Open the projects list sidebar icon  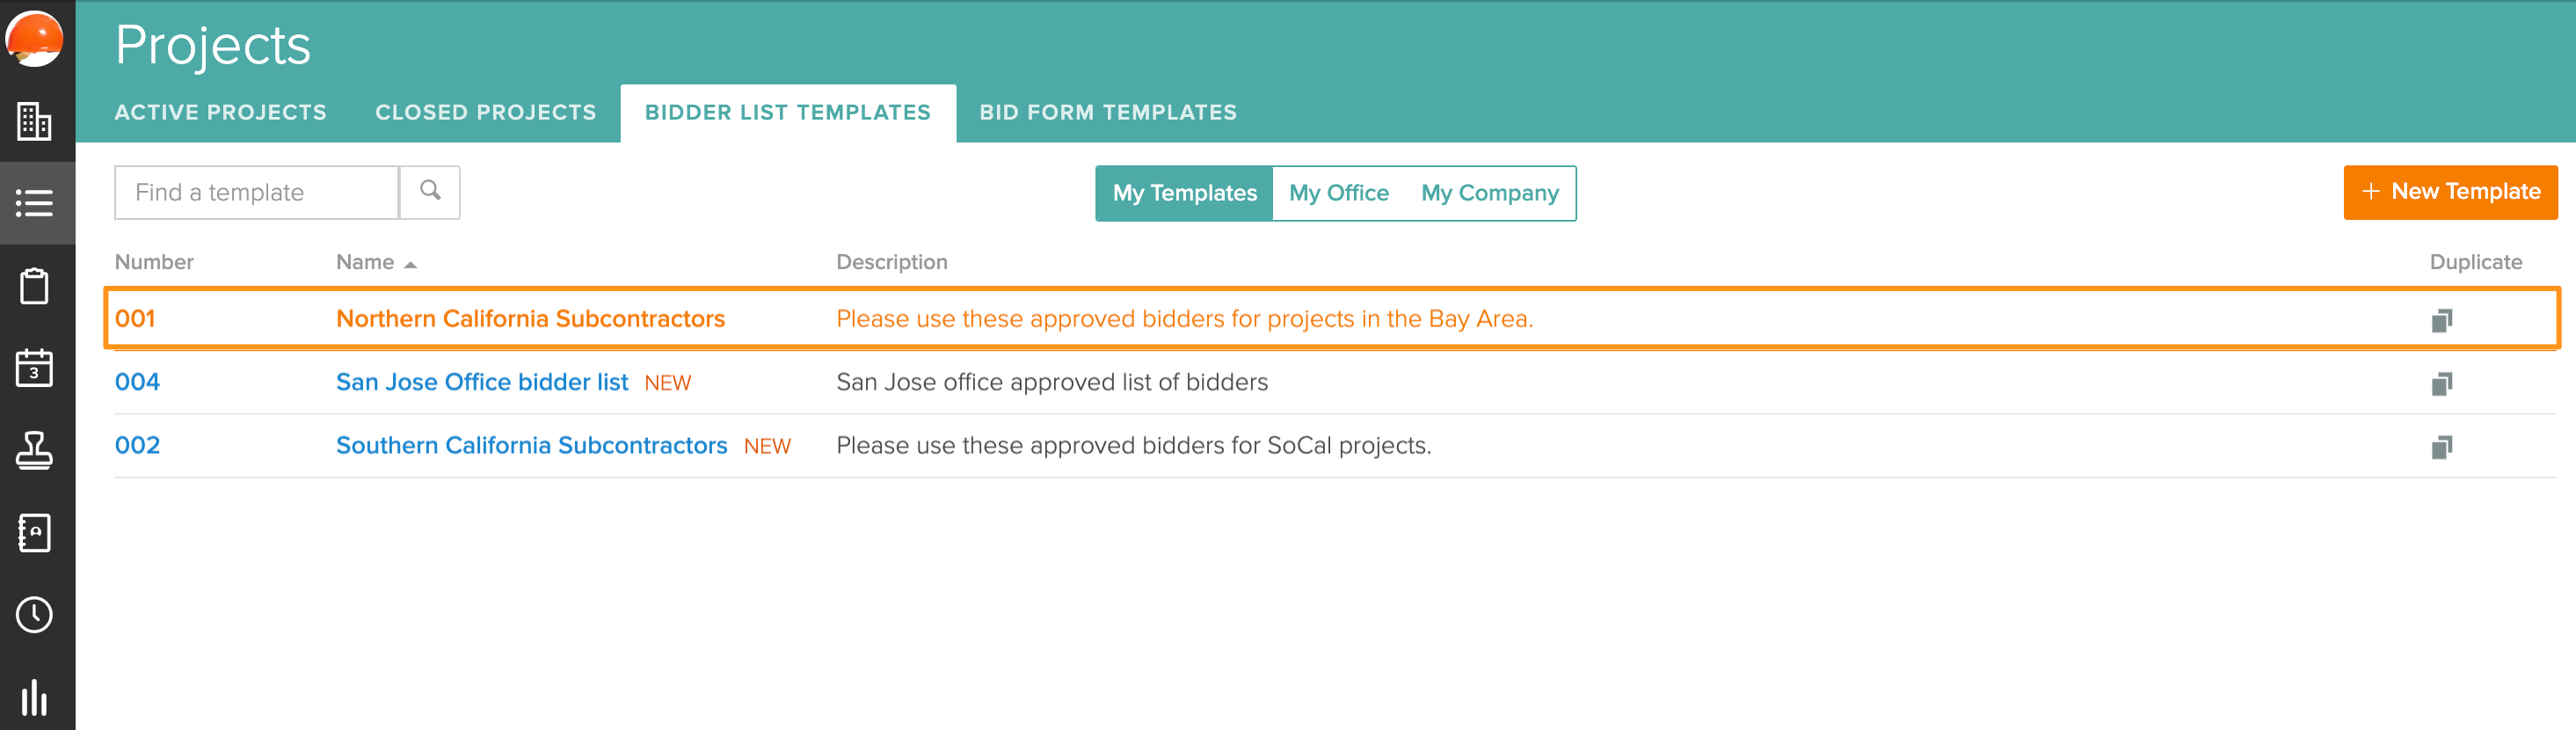35,203
